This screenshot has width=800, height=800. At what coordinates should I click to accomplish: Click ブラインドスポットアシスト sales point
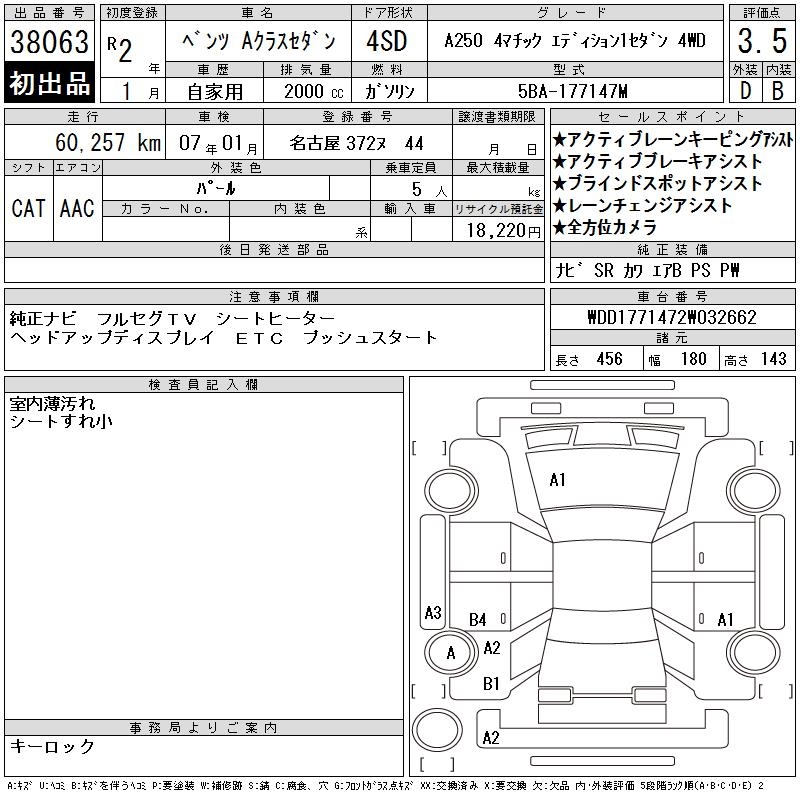click(658, 183)
